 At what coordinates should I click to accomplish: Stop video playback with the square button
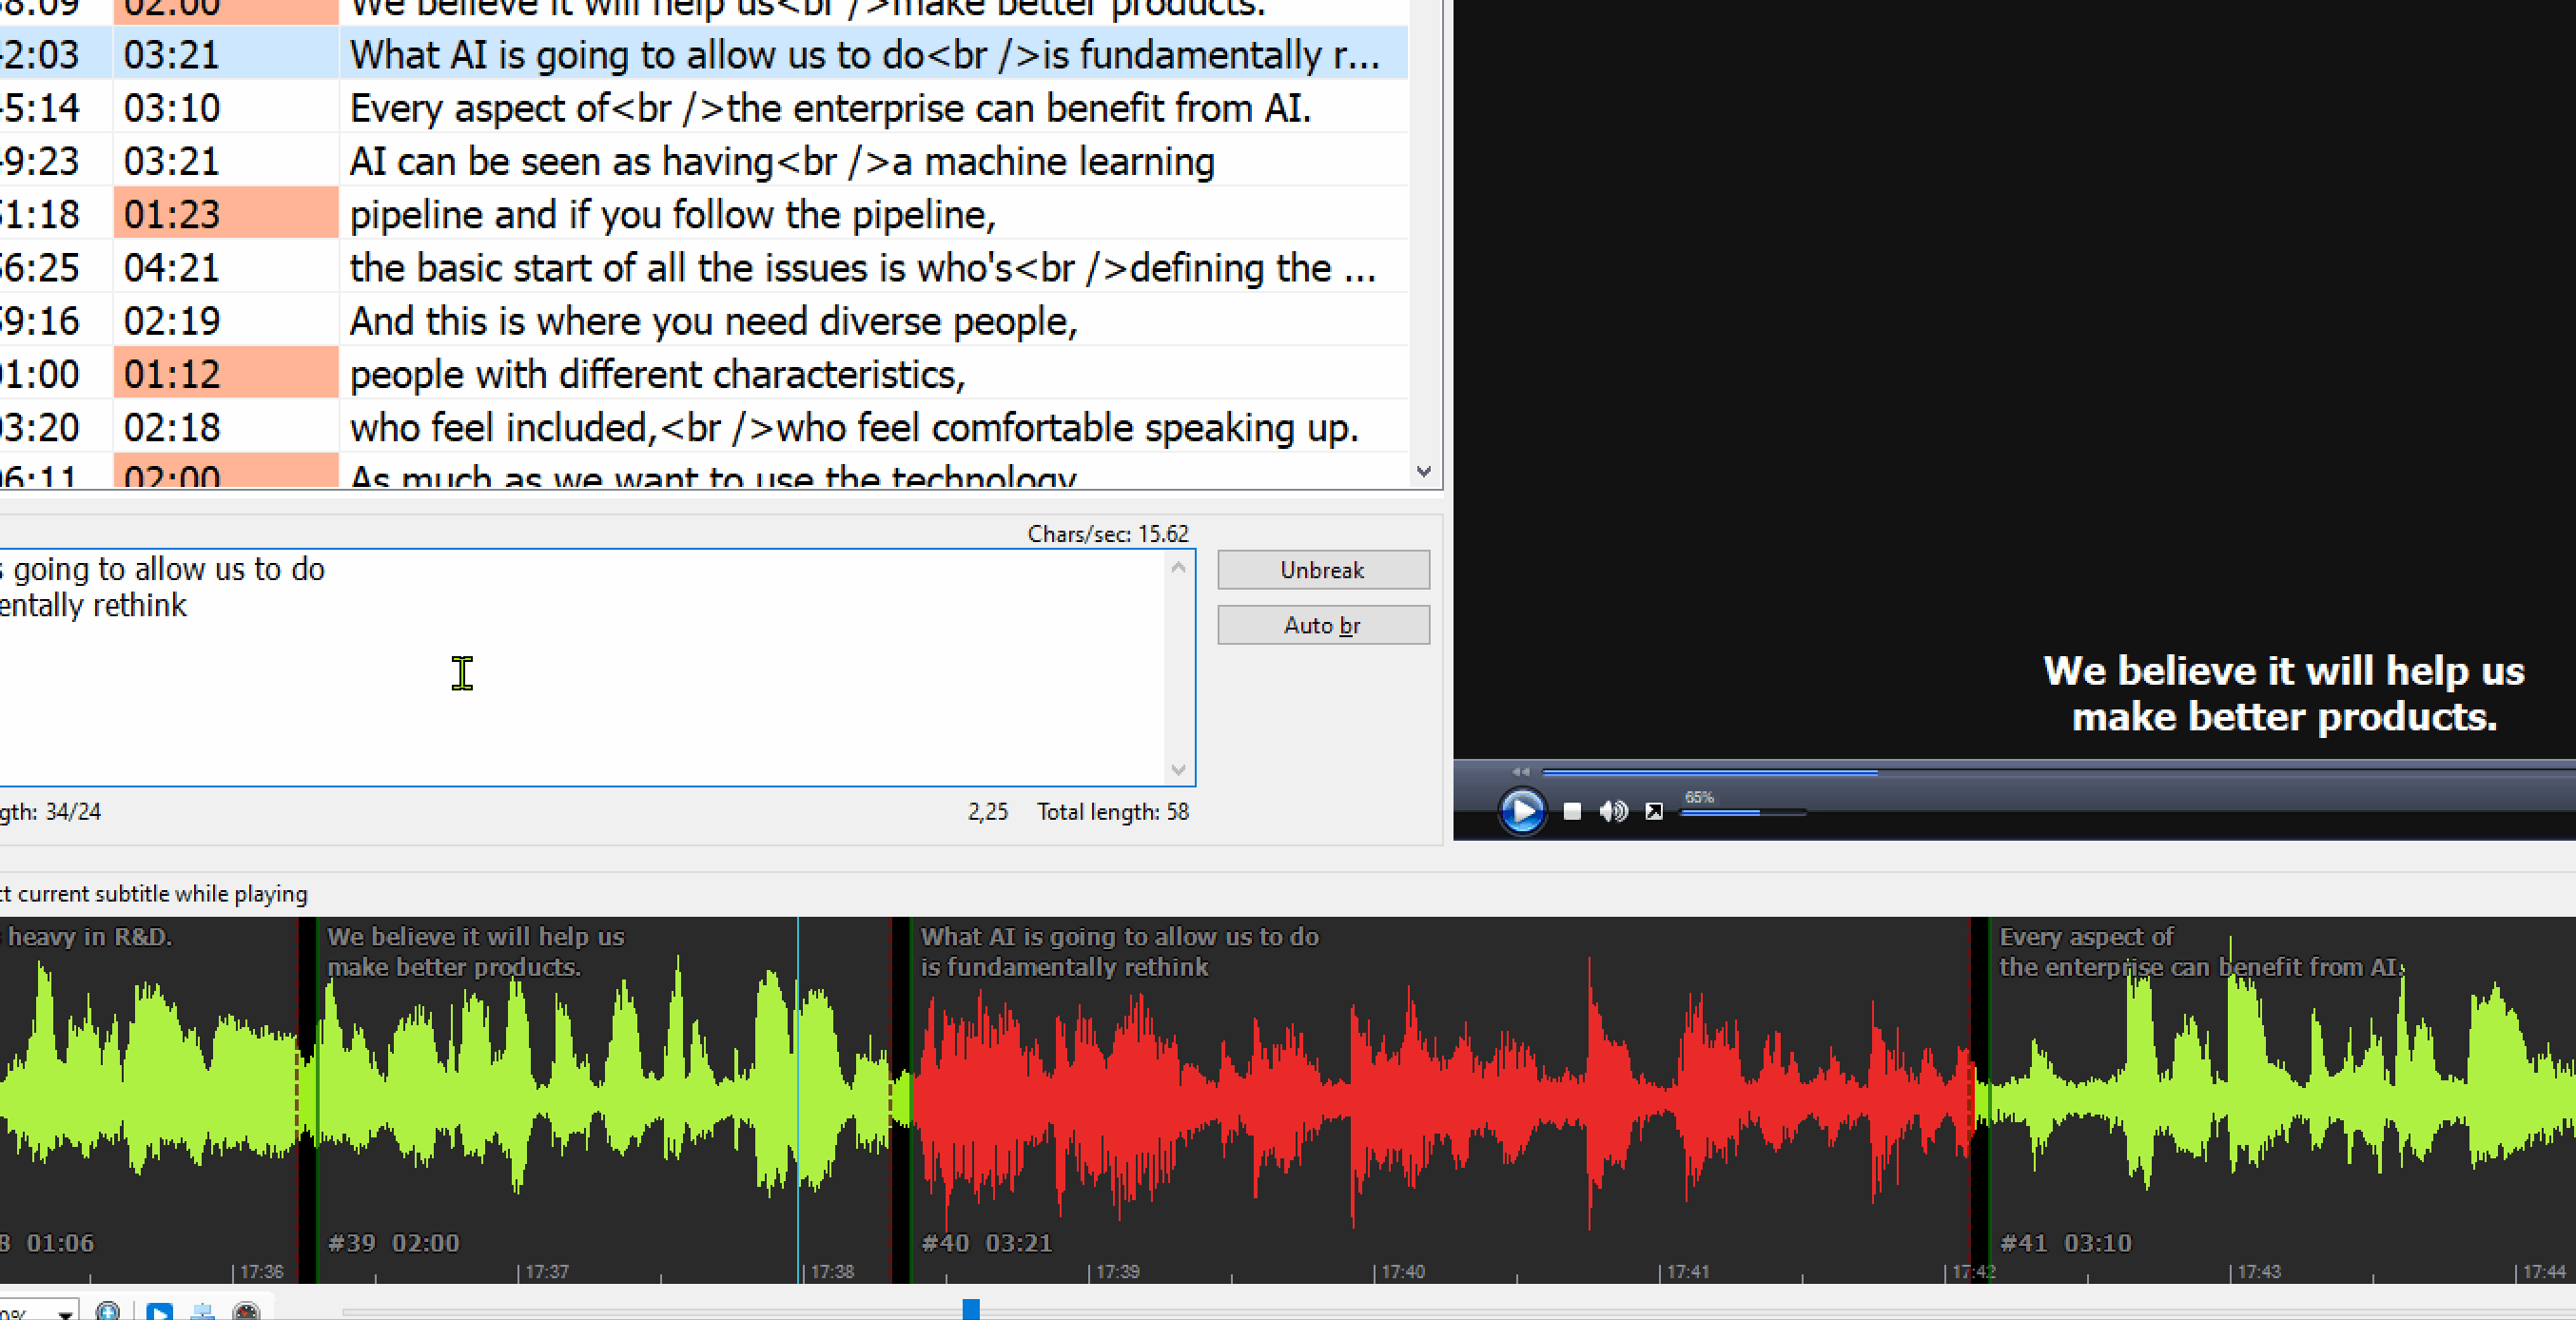pyautogui.click(x=1572, y=811)
